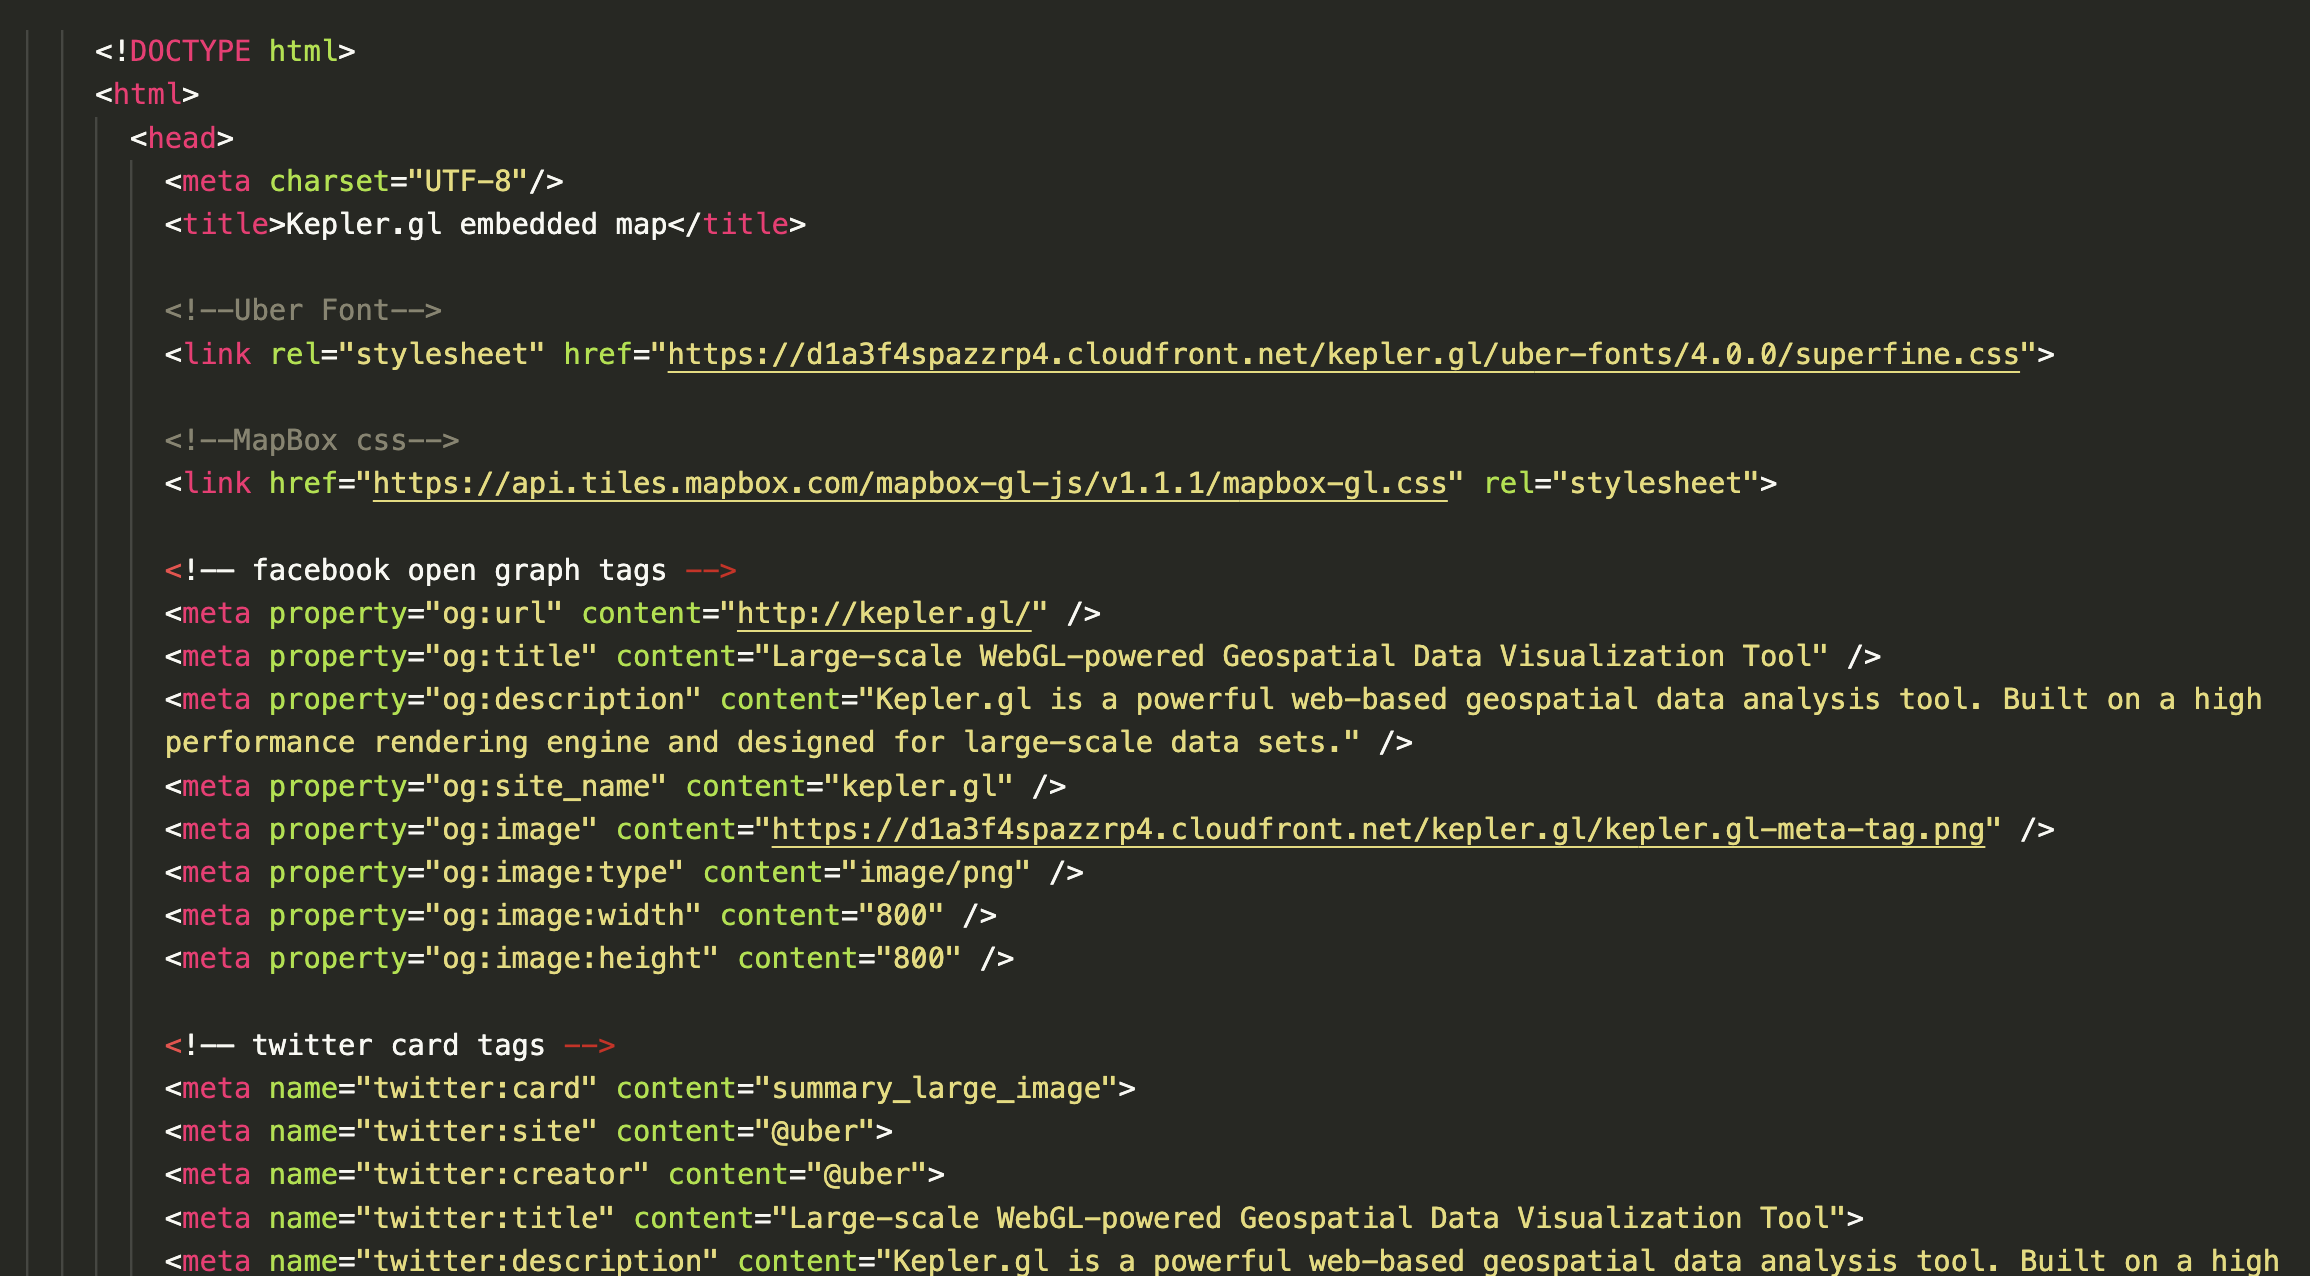The image size is (2310, 1276).
Task: Place cursor on the opening html tag
Action: 147,95
